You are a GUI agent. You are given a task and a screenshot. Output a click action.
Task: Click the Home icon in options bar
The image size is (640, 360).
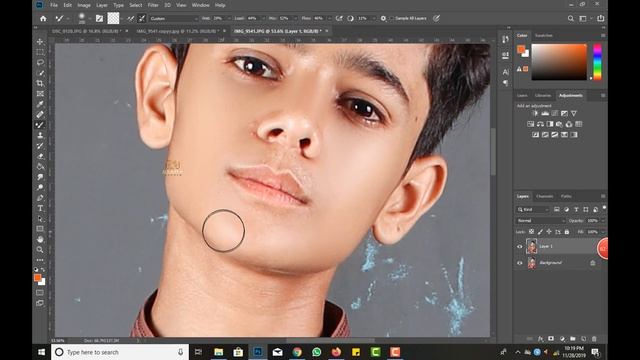click(43, 18)
